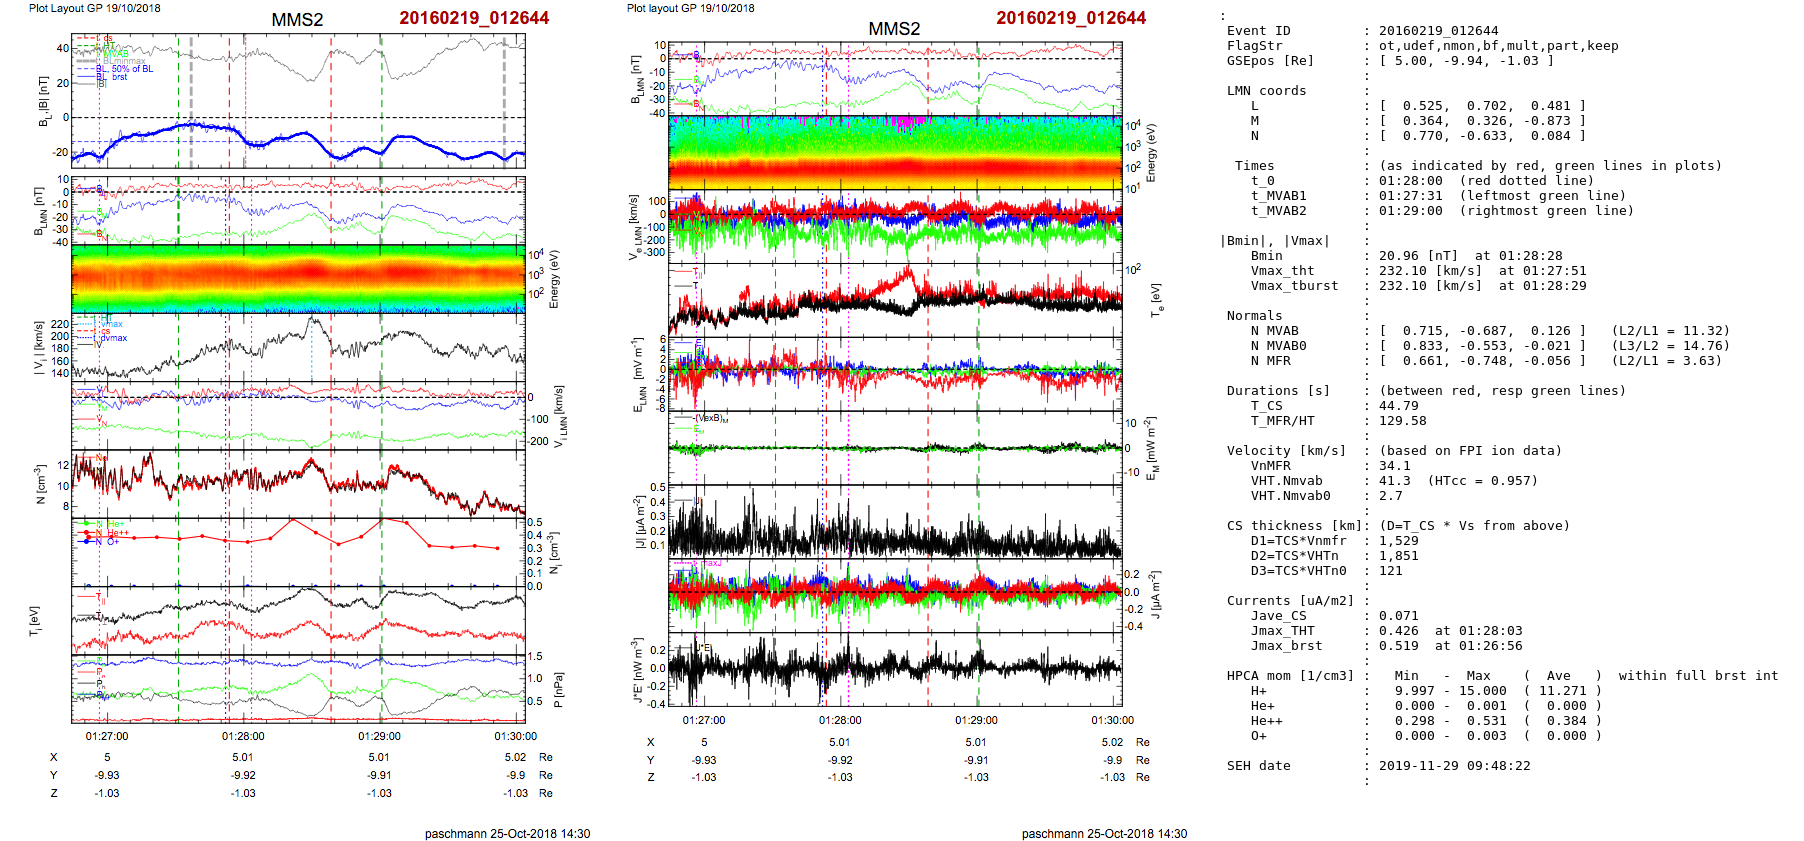Select the electron energy spectrogram in right plot

pyautogui.click(x=894, y=152)
